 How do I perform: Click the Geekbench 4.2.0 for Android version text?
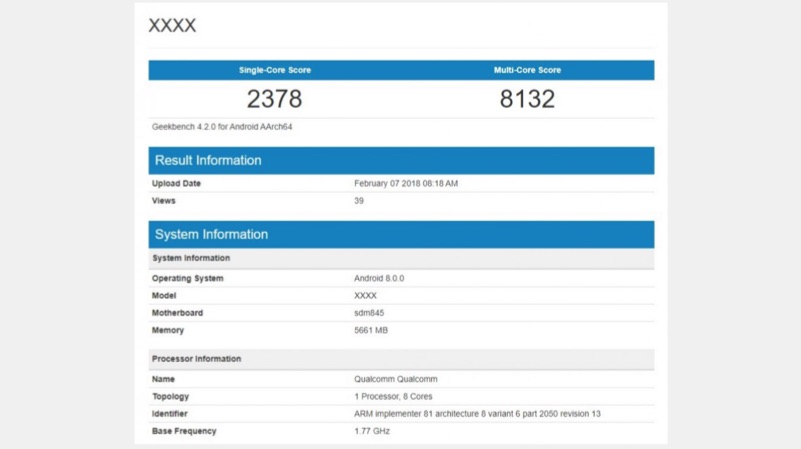coord(222,127)
